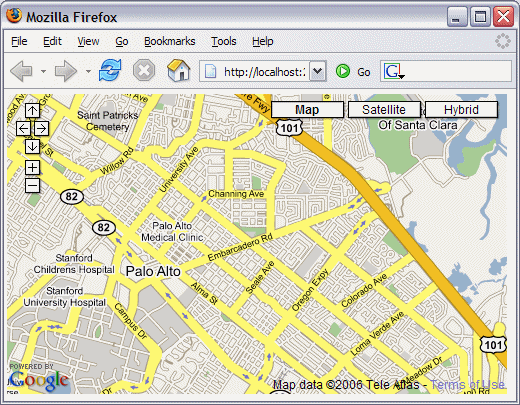Pan the map down with the arrow

pyautogui.click(x=32, y=146)
